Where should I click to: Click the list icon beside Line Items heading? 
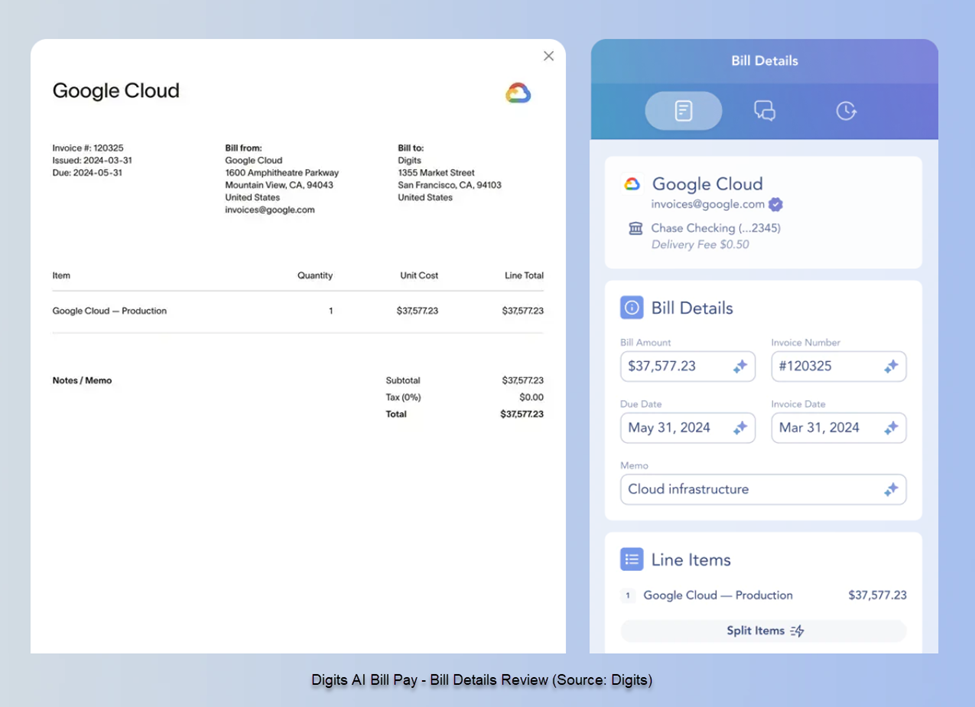pyautogui.click(x=632, y=559)
